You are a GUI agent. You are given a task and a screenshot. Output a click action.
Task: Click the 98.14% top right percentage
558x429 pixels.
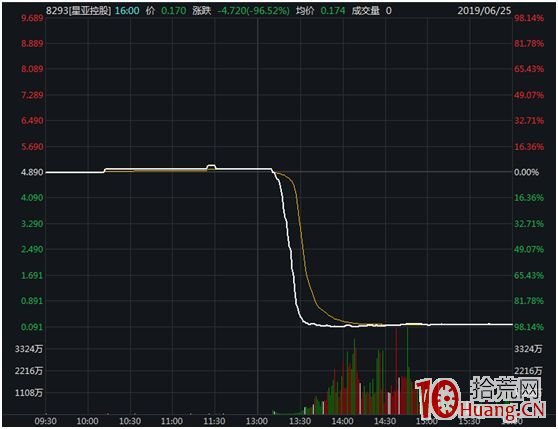coord(529,18)
